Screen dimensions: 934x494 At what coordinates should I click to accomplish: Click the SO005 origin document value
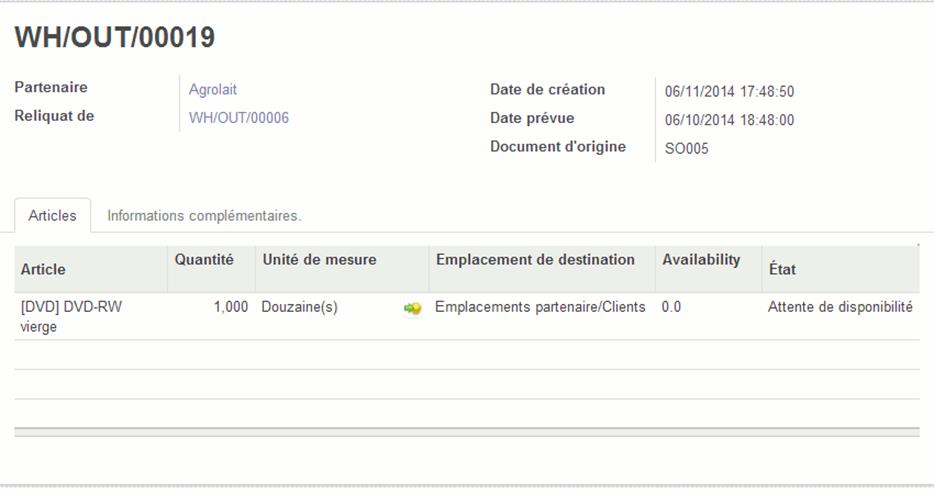tap(686, 148)
